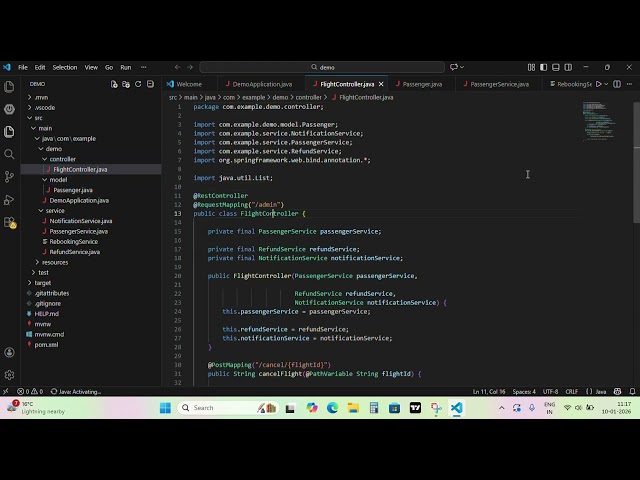The image size is (640, 480).
Task: Open pom.xml in Explorer
Action: pyautogui.click(x=46, y=344)
